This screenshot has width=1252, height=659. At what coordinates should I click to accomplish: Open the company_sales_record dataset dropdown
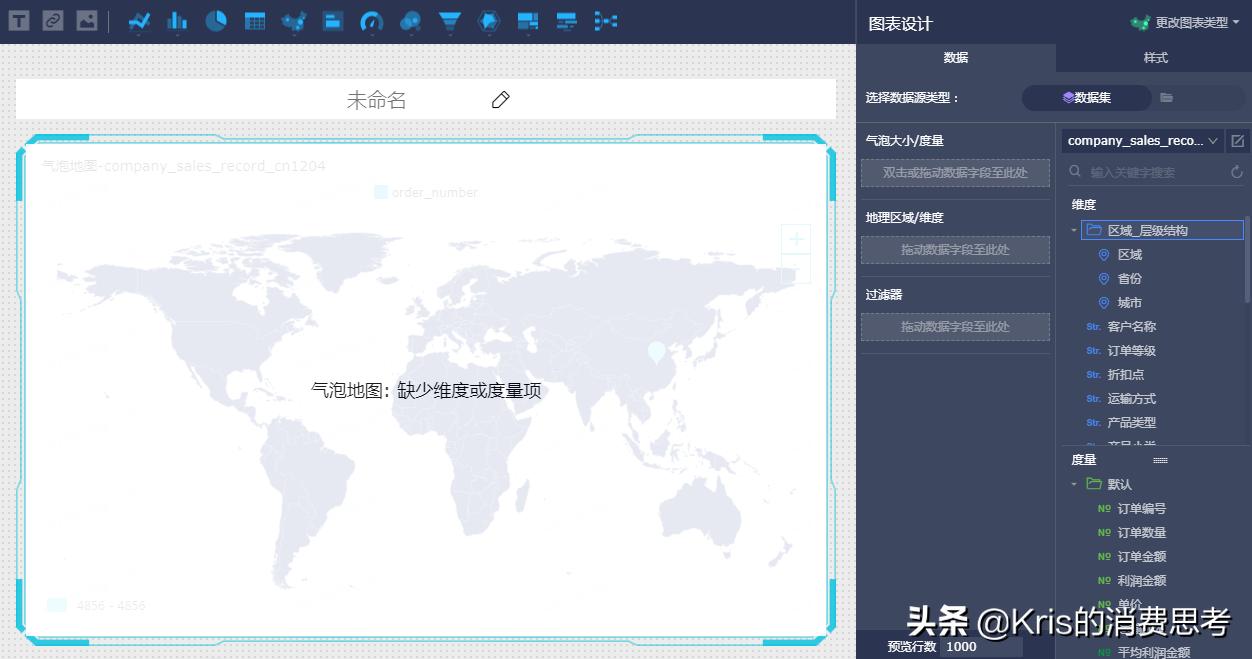click(x=1140, y=141)
